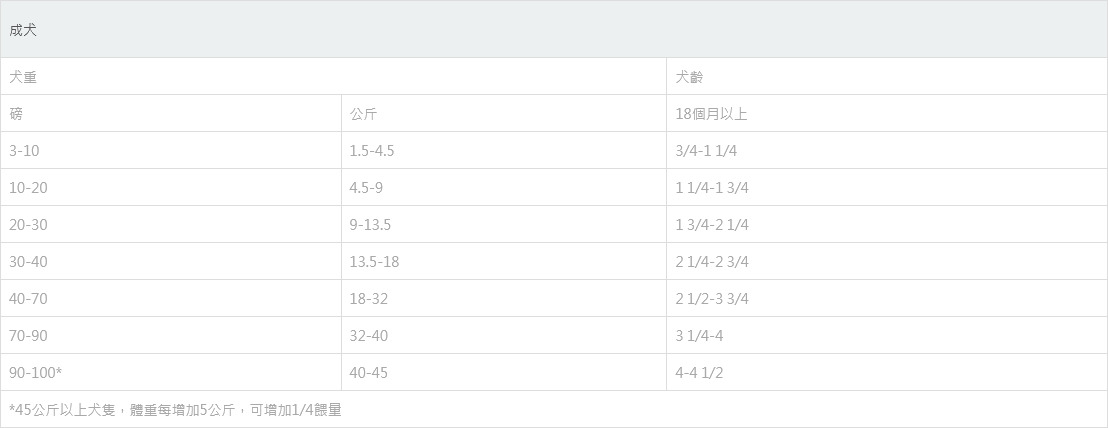
Task: Select the 30-40 pounds cell
Action: pyautogui.click(x=28, y=262)
